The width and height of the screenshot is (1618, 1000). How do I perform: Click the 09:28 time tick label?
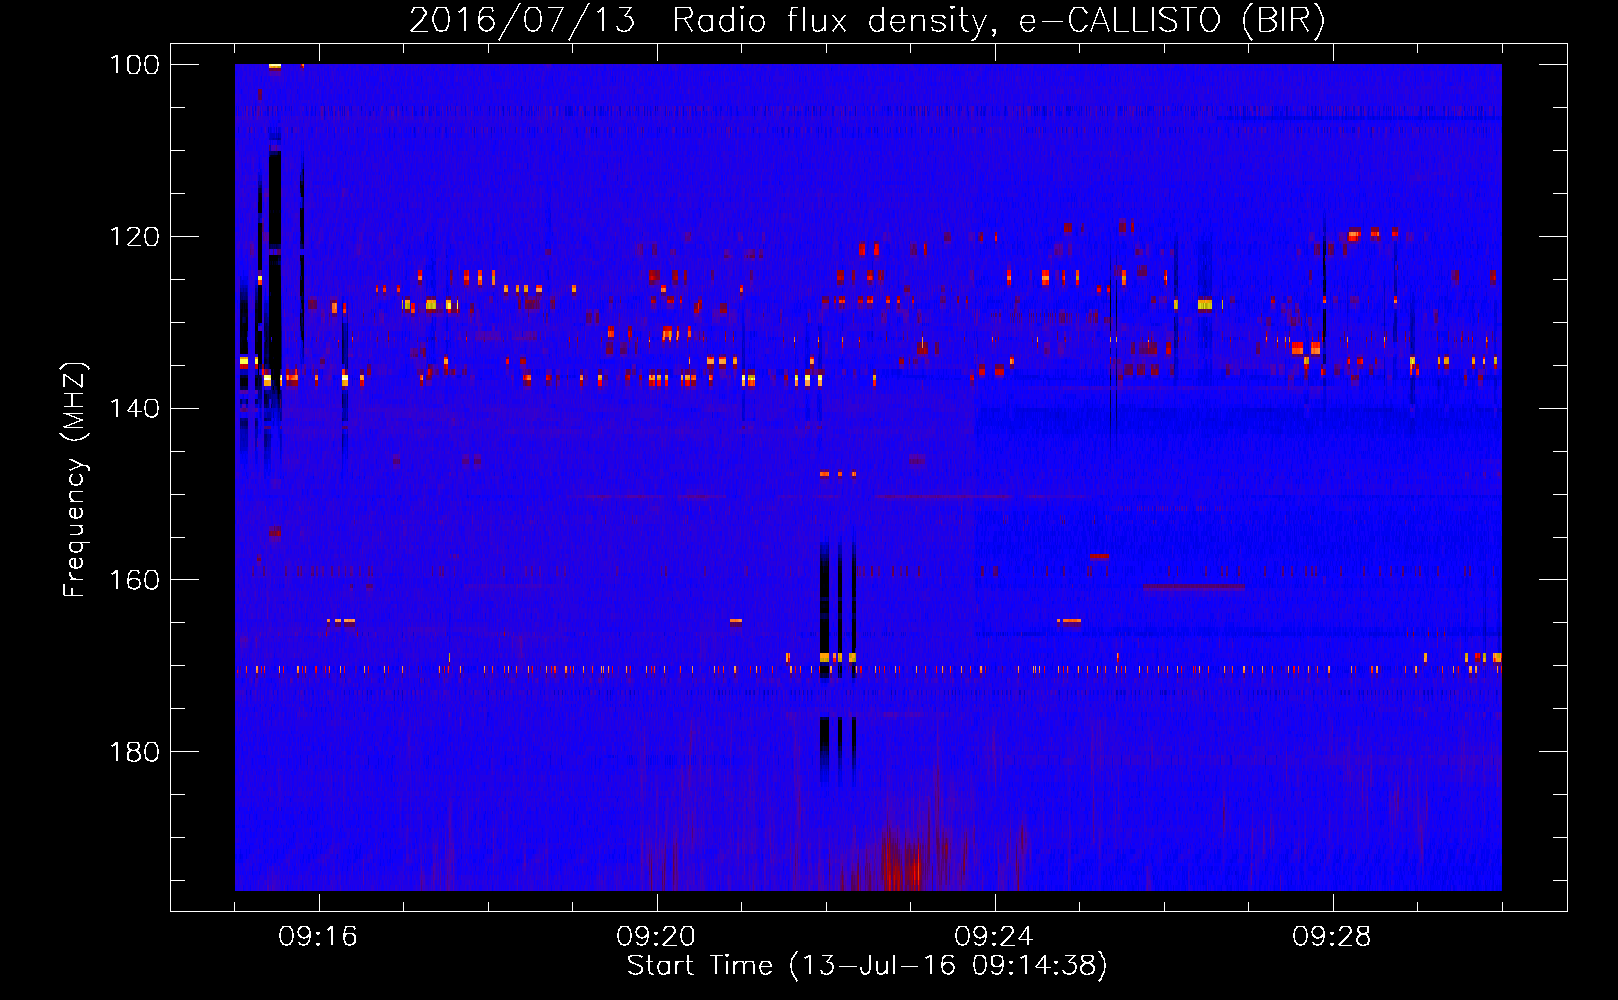click(x=1332, y=937)
